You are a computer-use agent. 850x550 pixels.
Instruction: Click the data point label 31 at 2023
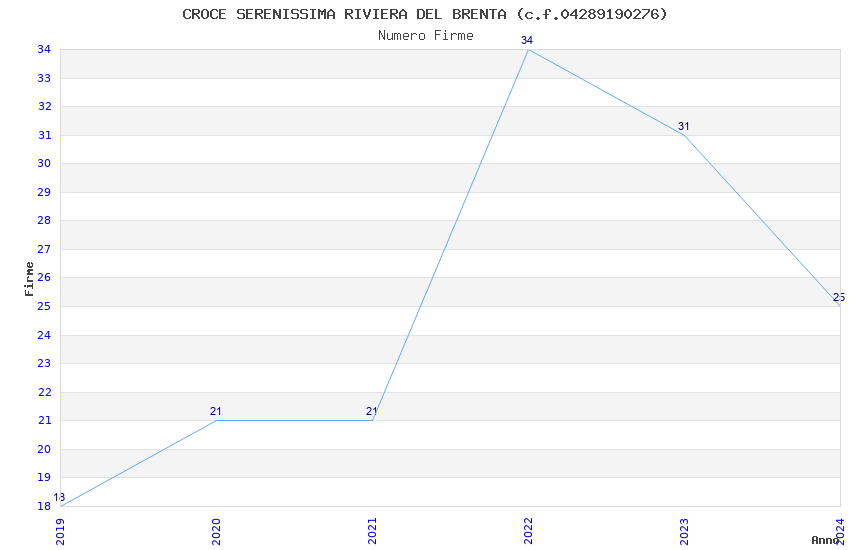(684, 126)
